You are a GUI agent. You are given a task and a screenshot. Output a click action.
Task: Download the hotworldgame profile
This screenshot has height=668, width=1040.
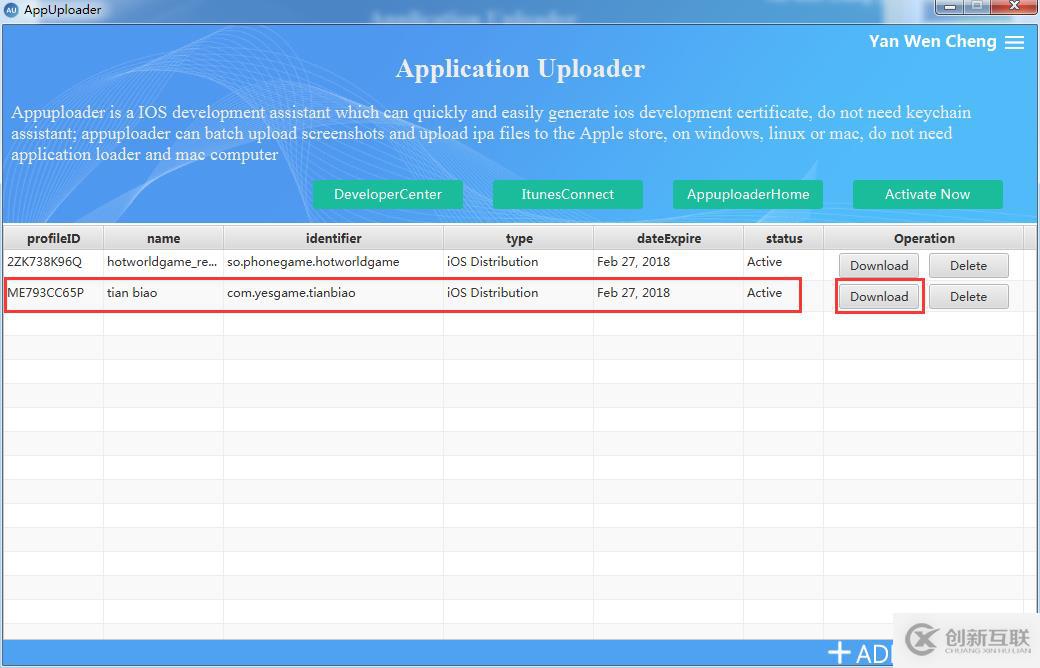879,265
